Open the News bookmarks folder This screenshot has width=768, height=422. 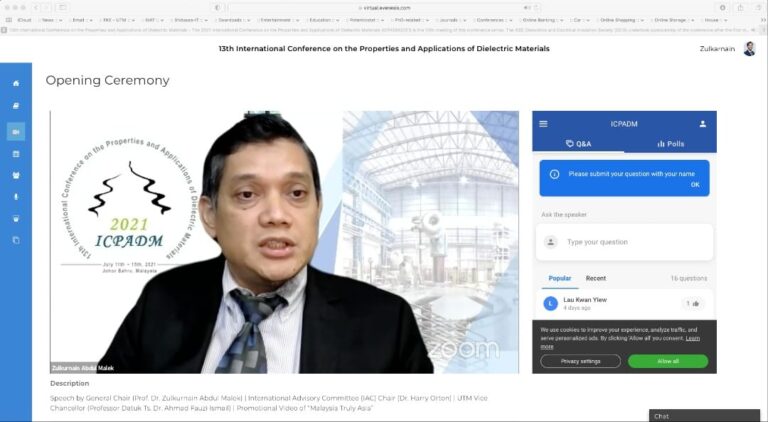52,20
